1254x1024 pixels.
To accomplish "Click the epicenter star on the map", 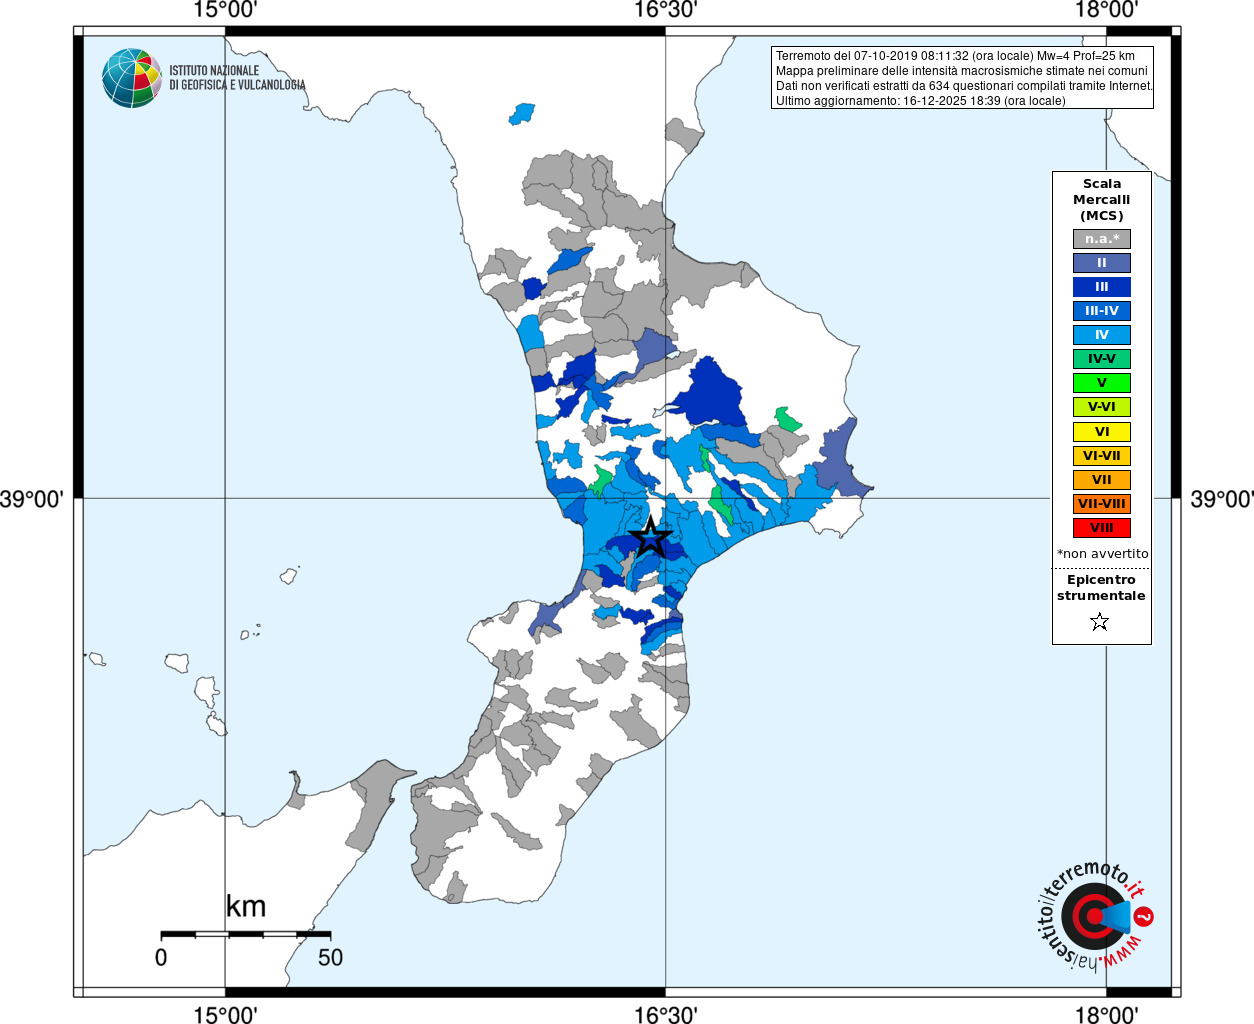I will (651, 537).
